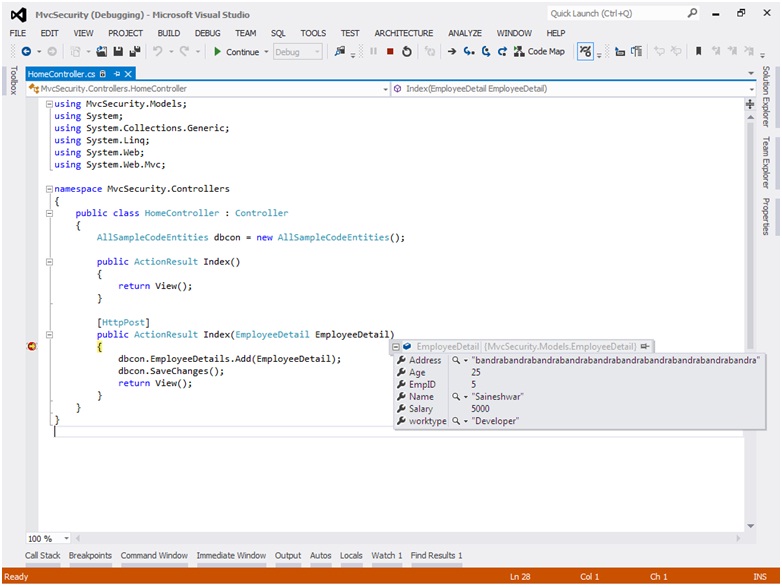Image resolution: width=782 pixels, height=587 pixels.
Task: Click the attach-to-process toolbar icon
Action: (x=340, y=51)
